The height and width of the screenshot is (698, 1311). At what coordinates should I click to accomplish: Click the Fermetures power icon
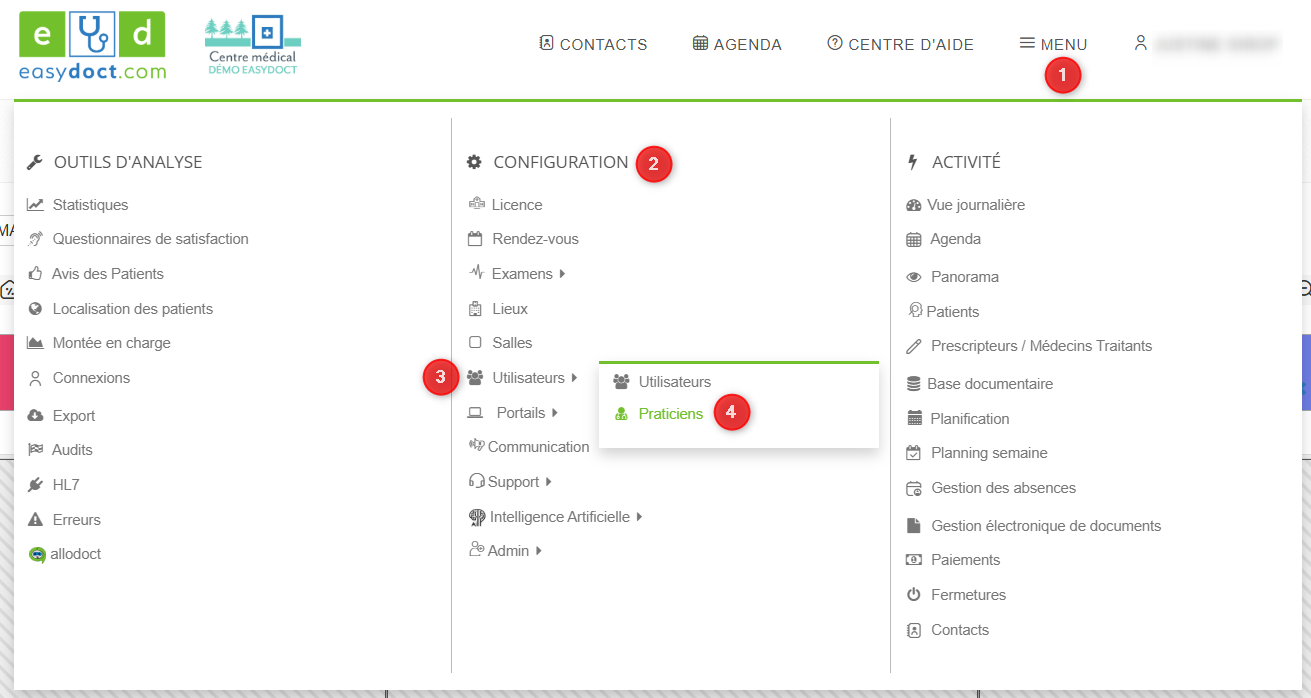coord(913,595)
